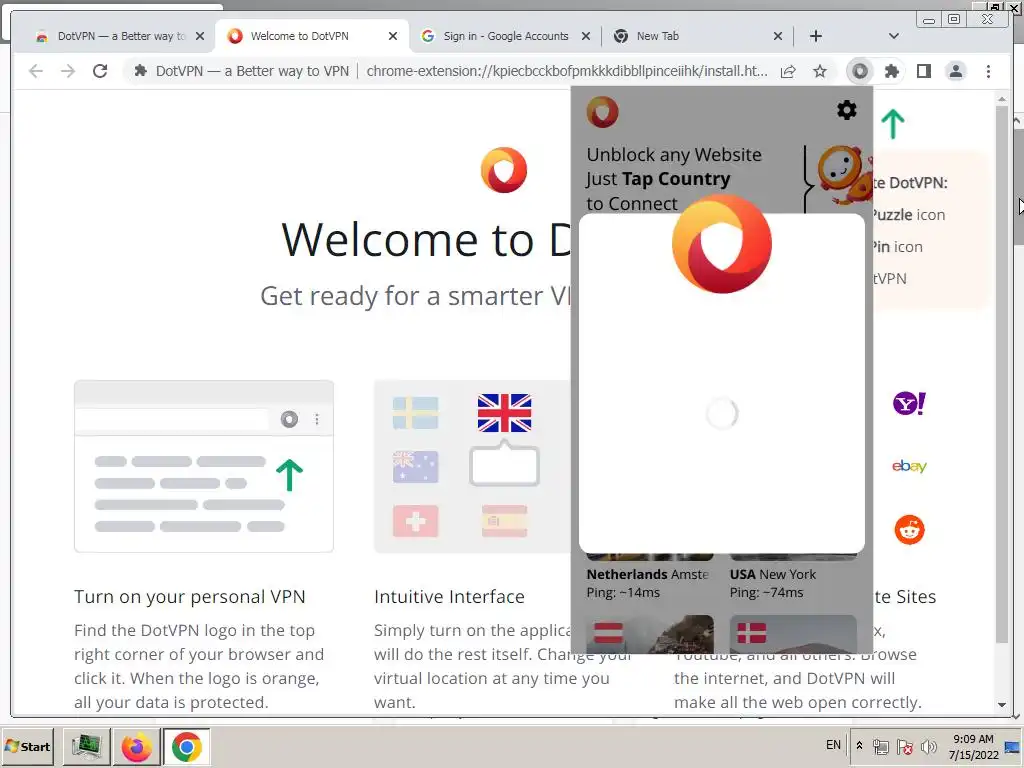Image resolution: width=1024 pixels, height=768 pixels.
Task: Go back to previous page
Action: tap(36, 71)
